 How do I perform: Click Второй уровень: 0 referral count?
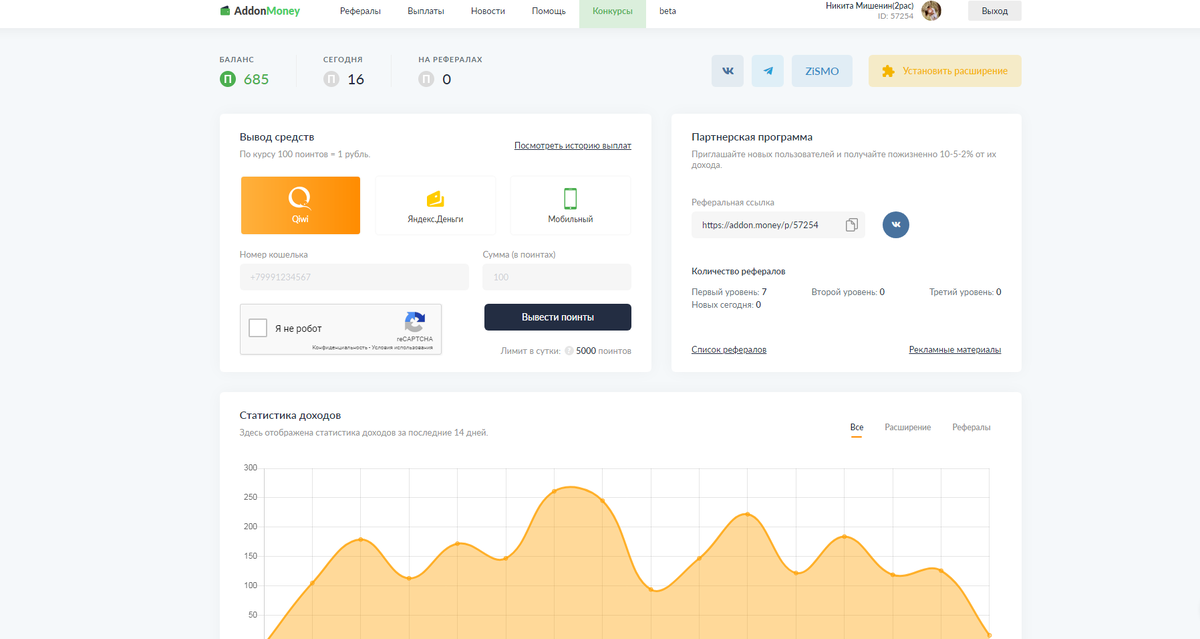tap(848, 292)
